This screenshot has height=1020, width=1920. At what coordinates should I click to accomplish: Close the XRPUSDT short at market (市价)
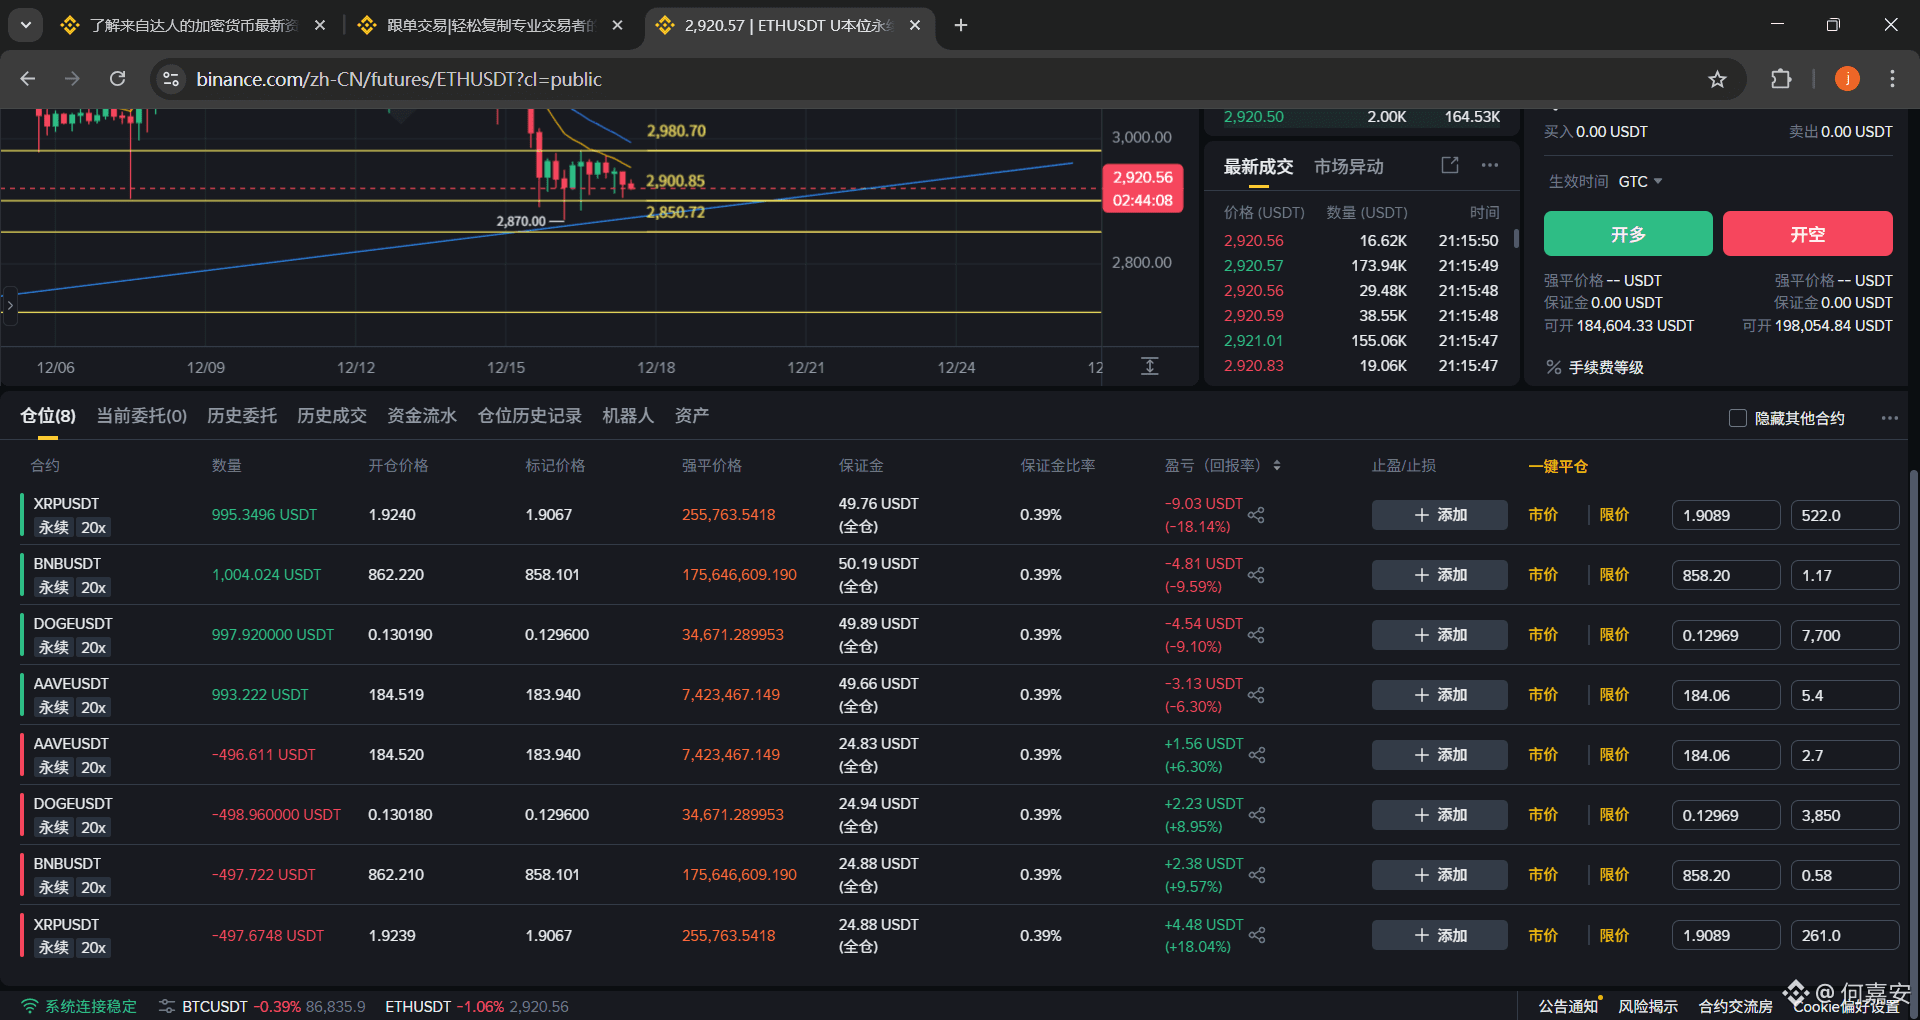pyautogui.click(x=1543, y=935)
